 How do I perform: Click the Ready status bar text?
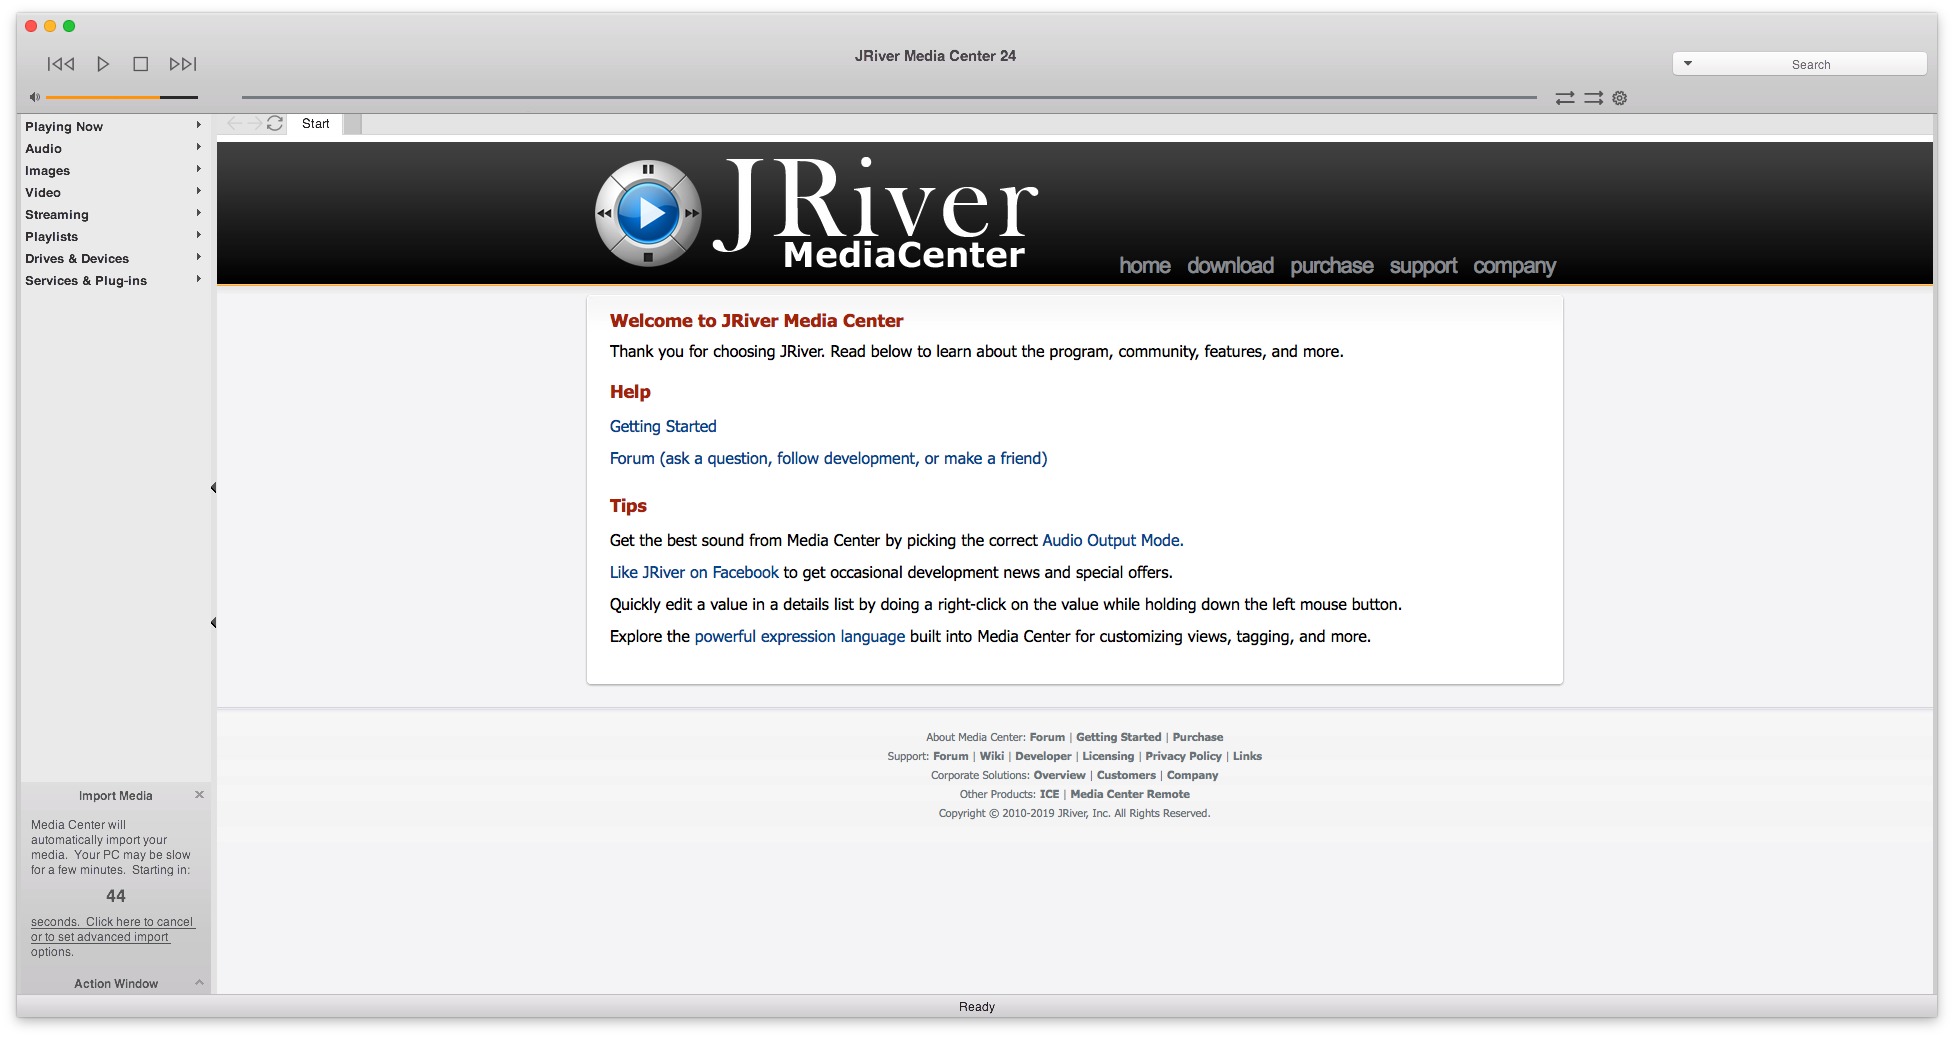pos(977,1007)
